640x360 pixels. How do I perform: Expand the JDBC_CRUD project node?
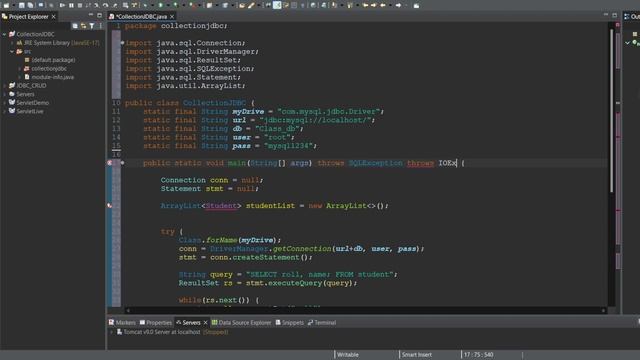(4, 86)
